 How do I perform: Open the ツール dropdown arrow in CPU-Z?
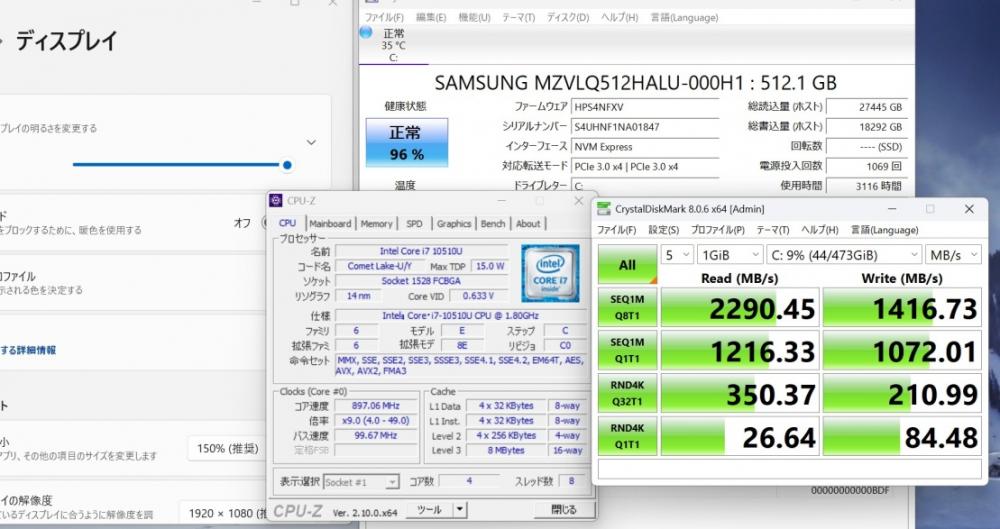(460, 509)
